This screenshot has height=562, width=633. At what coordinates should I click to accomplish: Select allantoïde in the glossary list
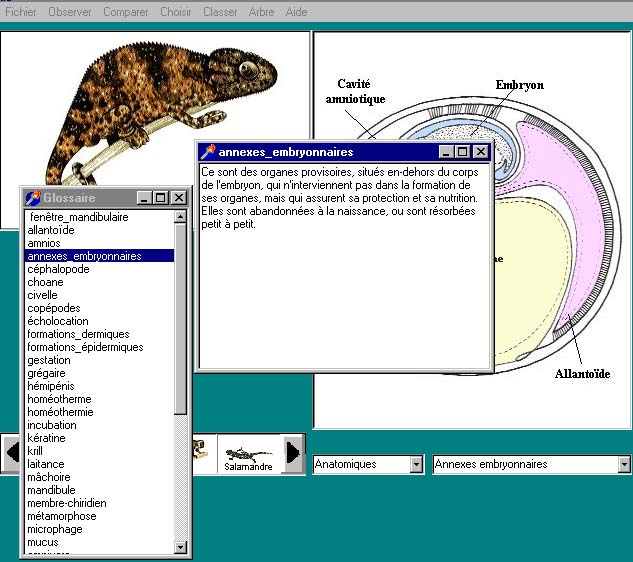[x=51, y=230]
